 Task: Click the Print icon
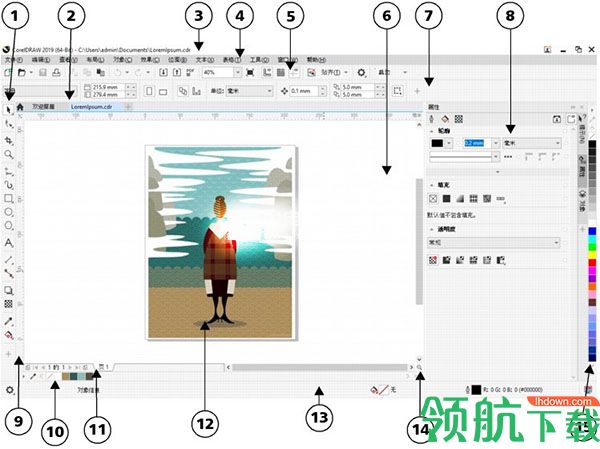coord(56,72)
